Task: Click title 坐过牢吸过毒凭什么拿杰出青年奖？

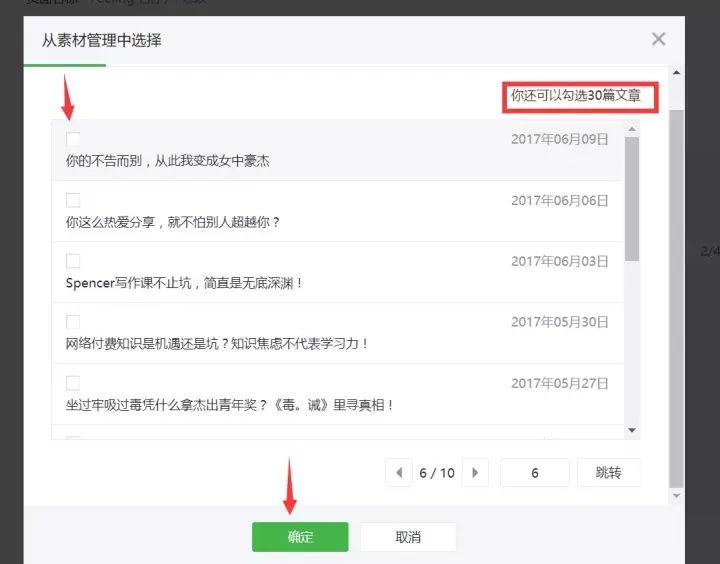Action: pos(167,405)
